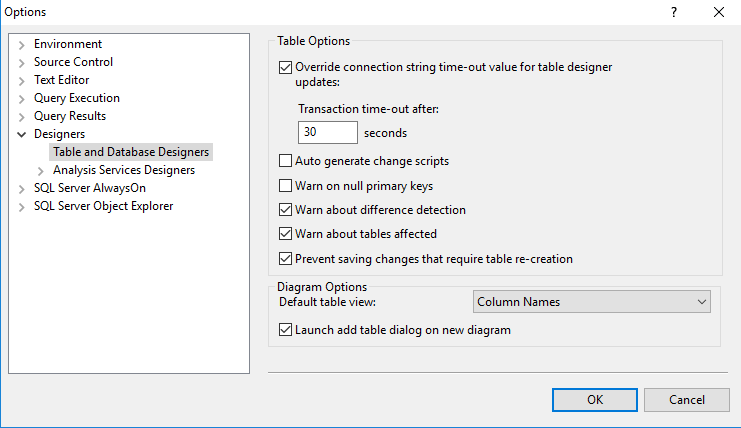Viewport: 741px width, 428px height.
Task: Expand SQL Server AlwaysOn chevron
Action: [21, 189]
